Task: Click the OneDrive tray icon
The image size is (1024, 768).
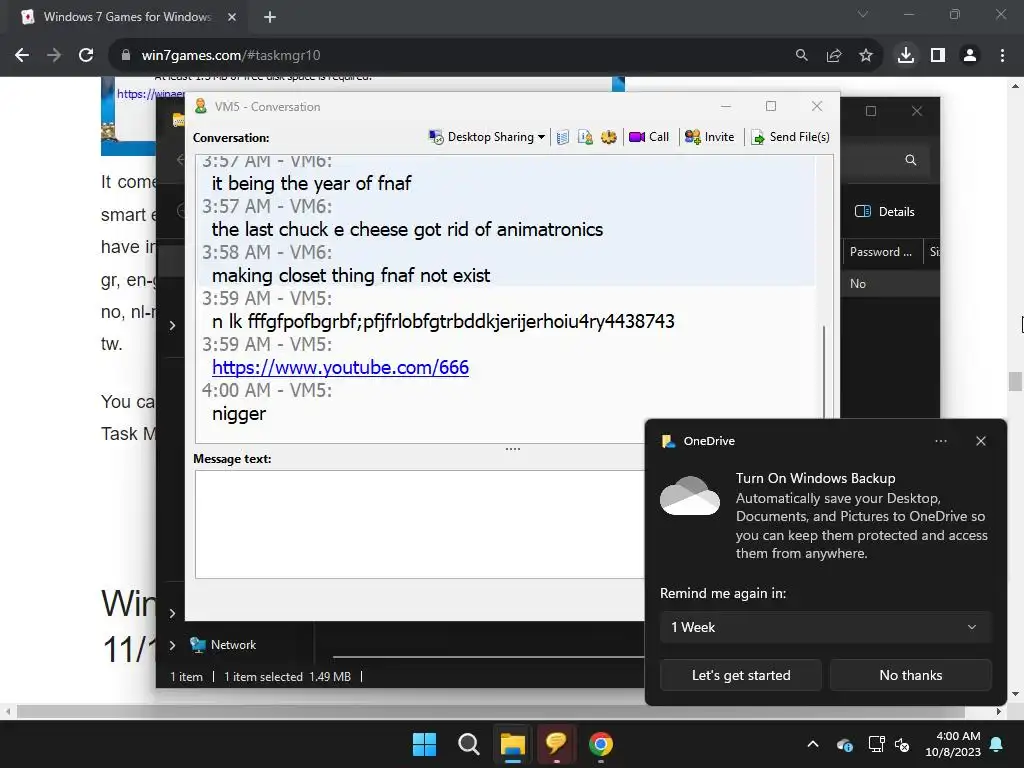Action: pos(844,744)
